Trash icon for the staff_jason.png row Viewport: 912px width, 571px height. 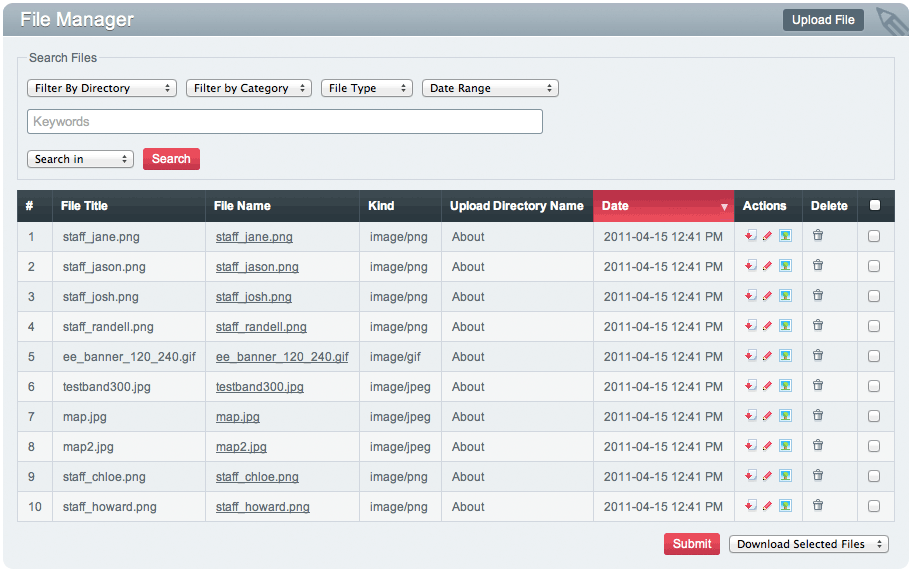coord(818,265)
